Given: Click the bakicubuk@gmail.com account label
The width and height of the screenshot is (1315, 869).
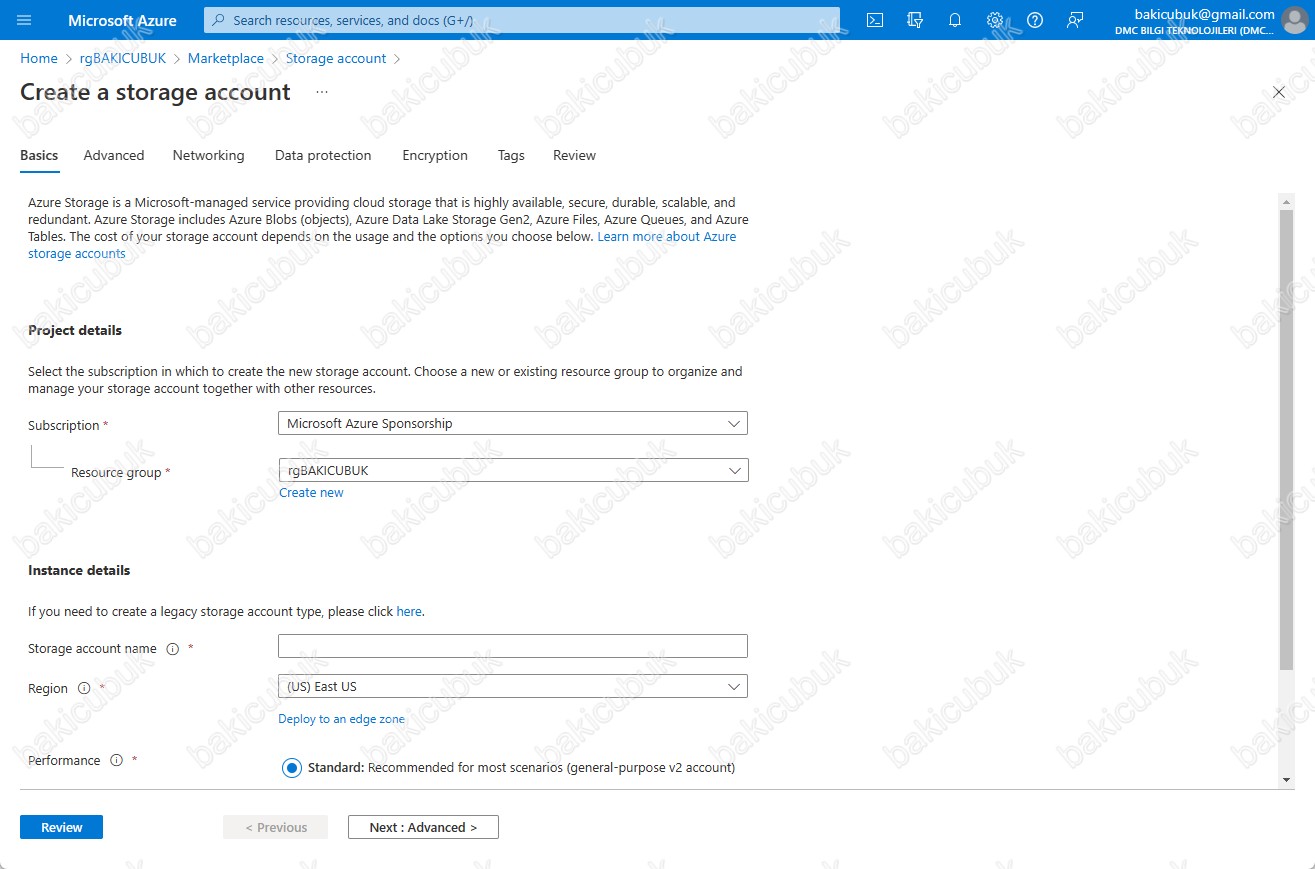Looking at the screenshot, I should (x=1205, y=14).
